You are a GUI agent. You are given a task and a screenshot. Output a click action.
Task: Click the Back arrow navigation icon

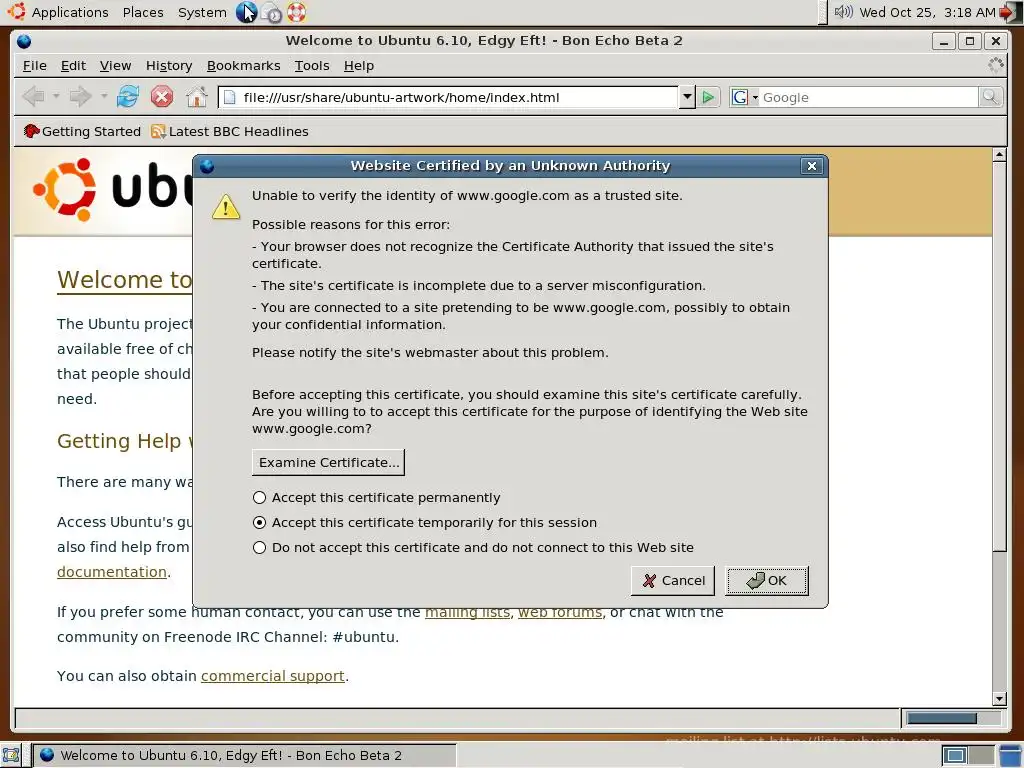(x=33, y=97)
